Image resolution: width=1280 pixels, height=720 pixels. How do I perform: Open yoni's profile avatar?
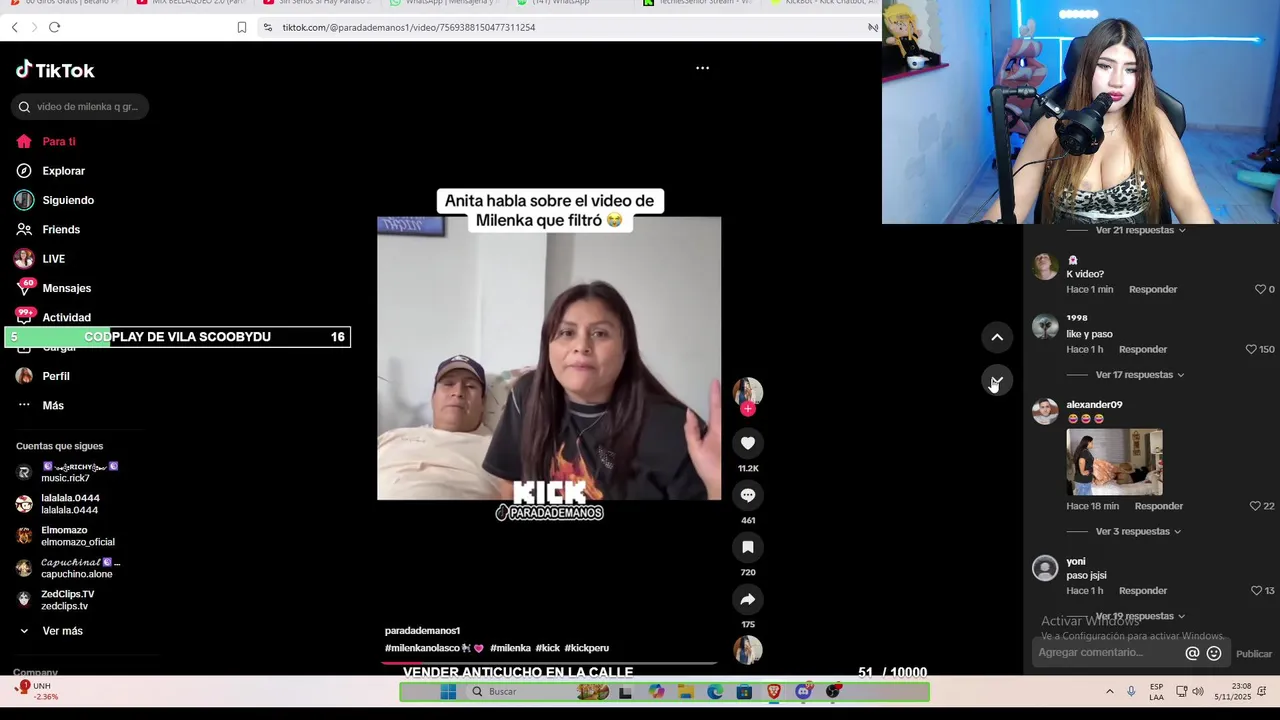1045,568
